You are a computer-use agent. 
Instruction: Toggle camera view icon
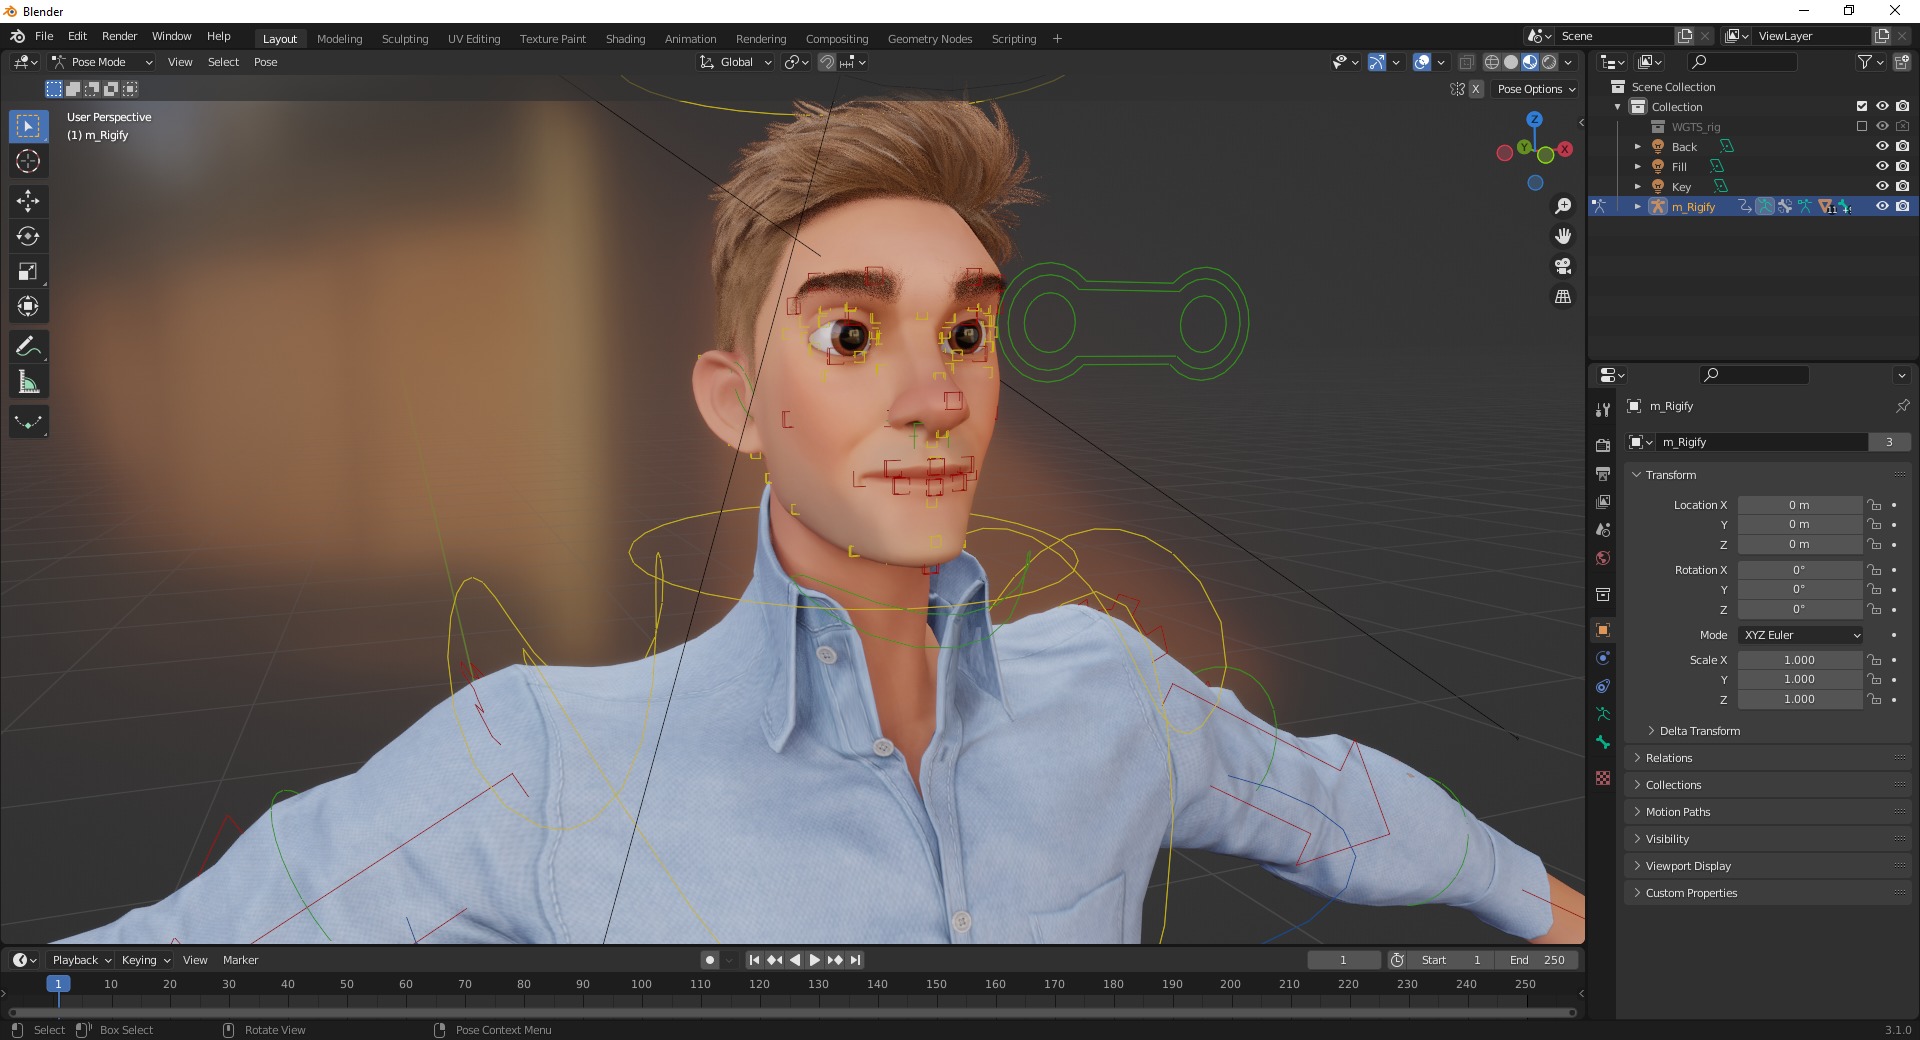(1563, 266)
